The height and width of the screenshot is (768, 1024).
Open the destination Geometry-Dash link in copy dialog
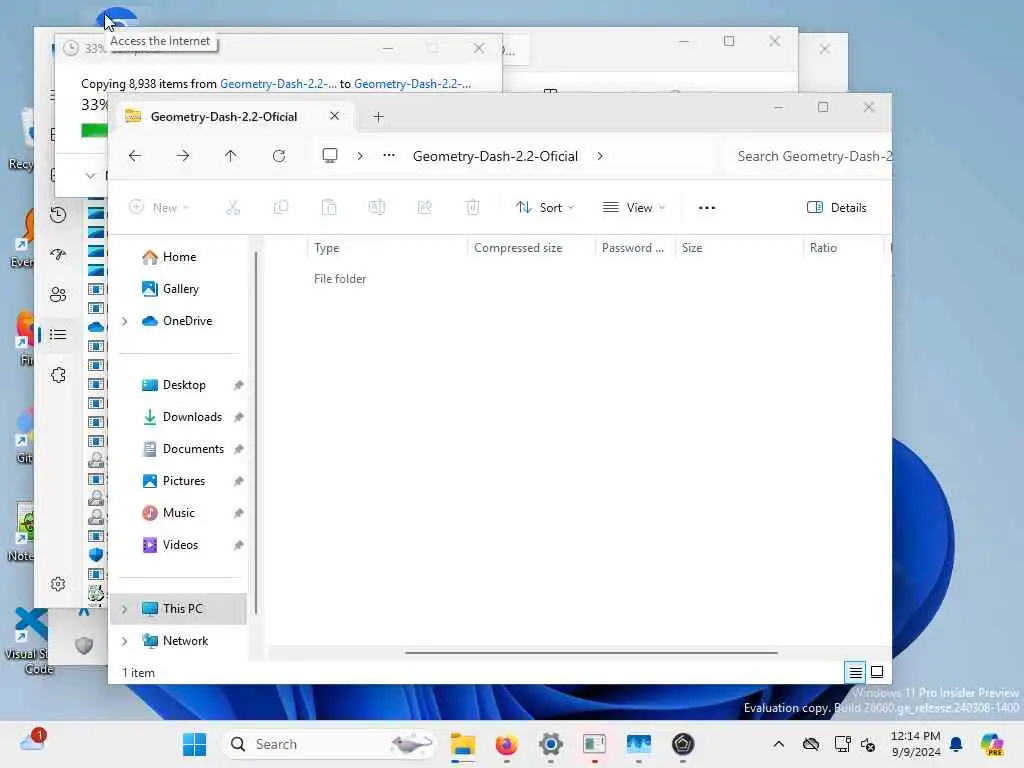tap(412, 84)
